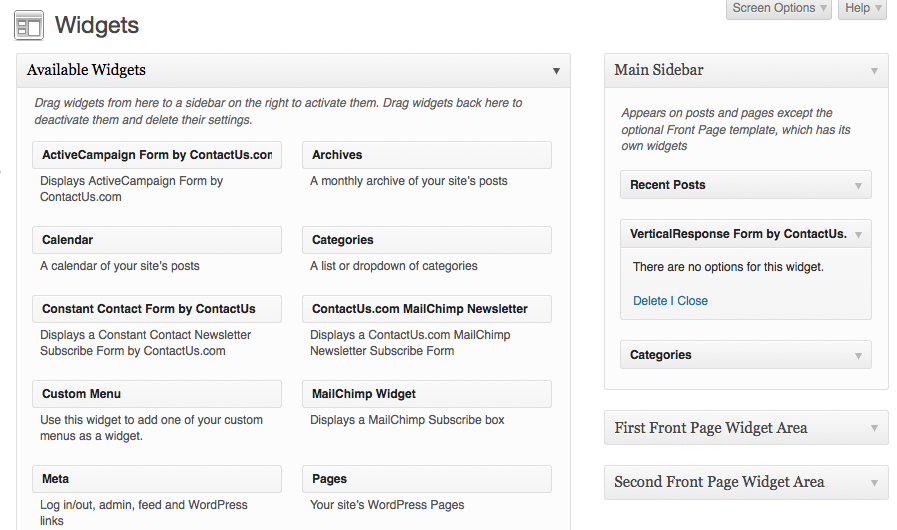Click the Close link in VerticalResponse widget
The image size is (897, 530).
pyautogui.click(x=692, y=300)
